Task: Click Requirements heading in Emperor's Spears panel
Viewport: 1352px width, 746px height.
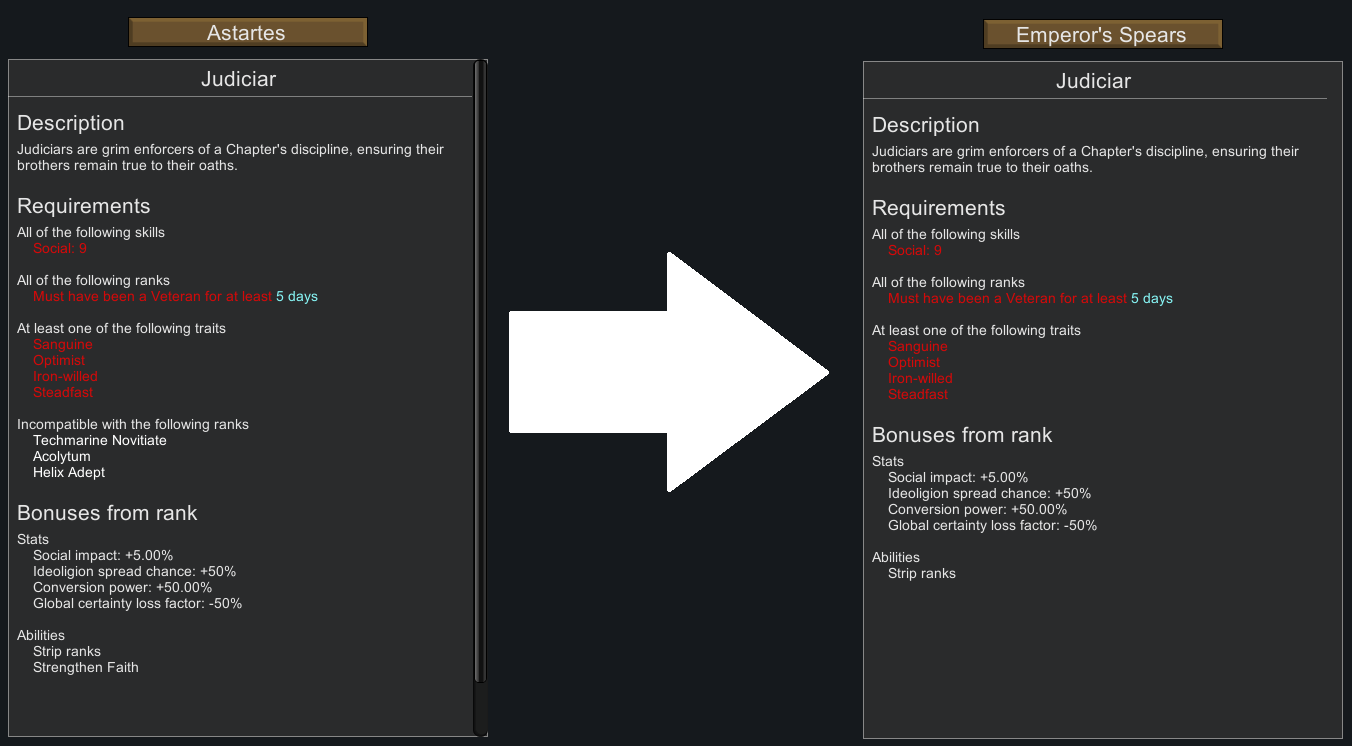Action: pos(938,208)
